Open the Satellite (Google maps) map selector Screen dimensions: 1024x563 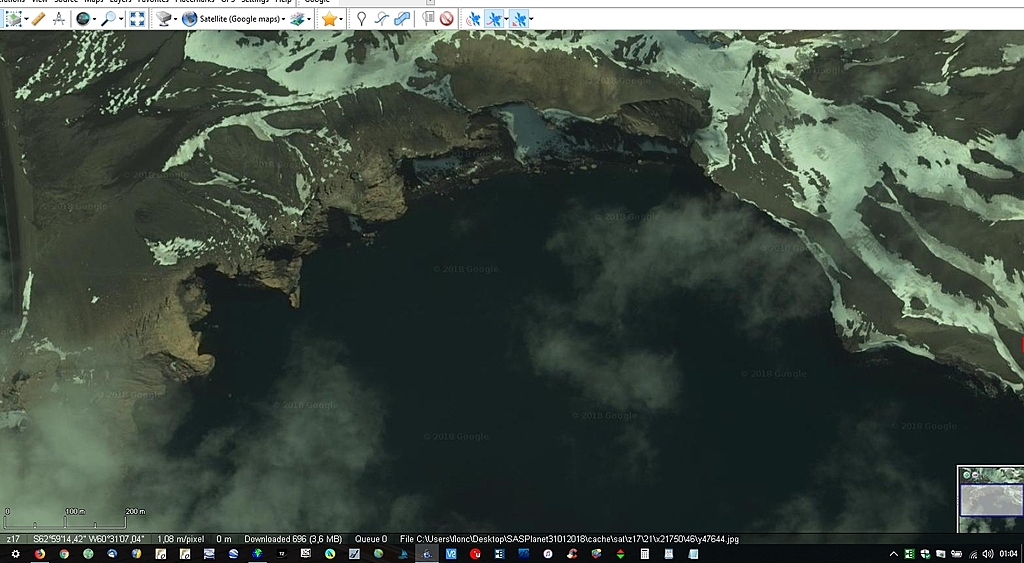pos(234,19)
